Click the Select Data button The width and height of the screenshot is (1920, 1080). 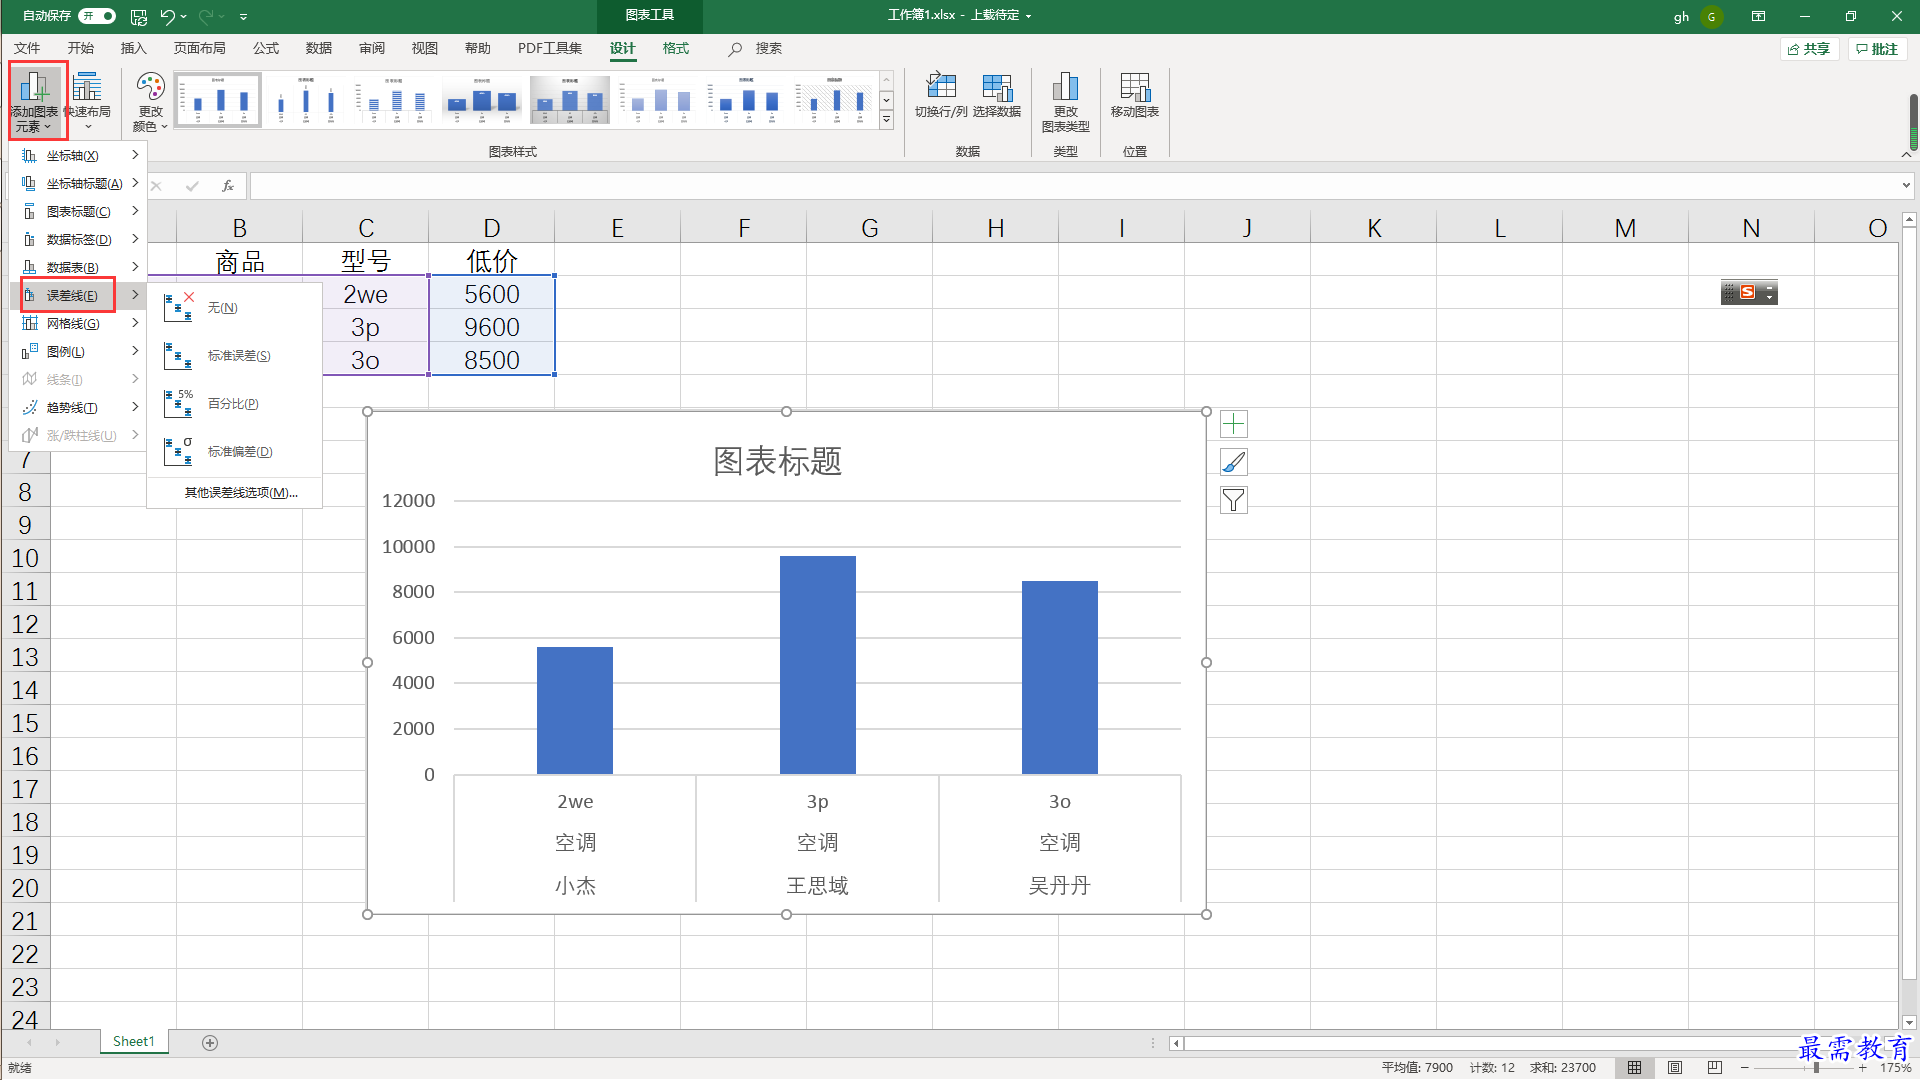pos(997,96)
